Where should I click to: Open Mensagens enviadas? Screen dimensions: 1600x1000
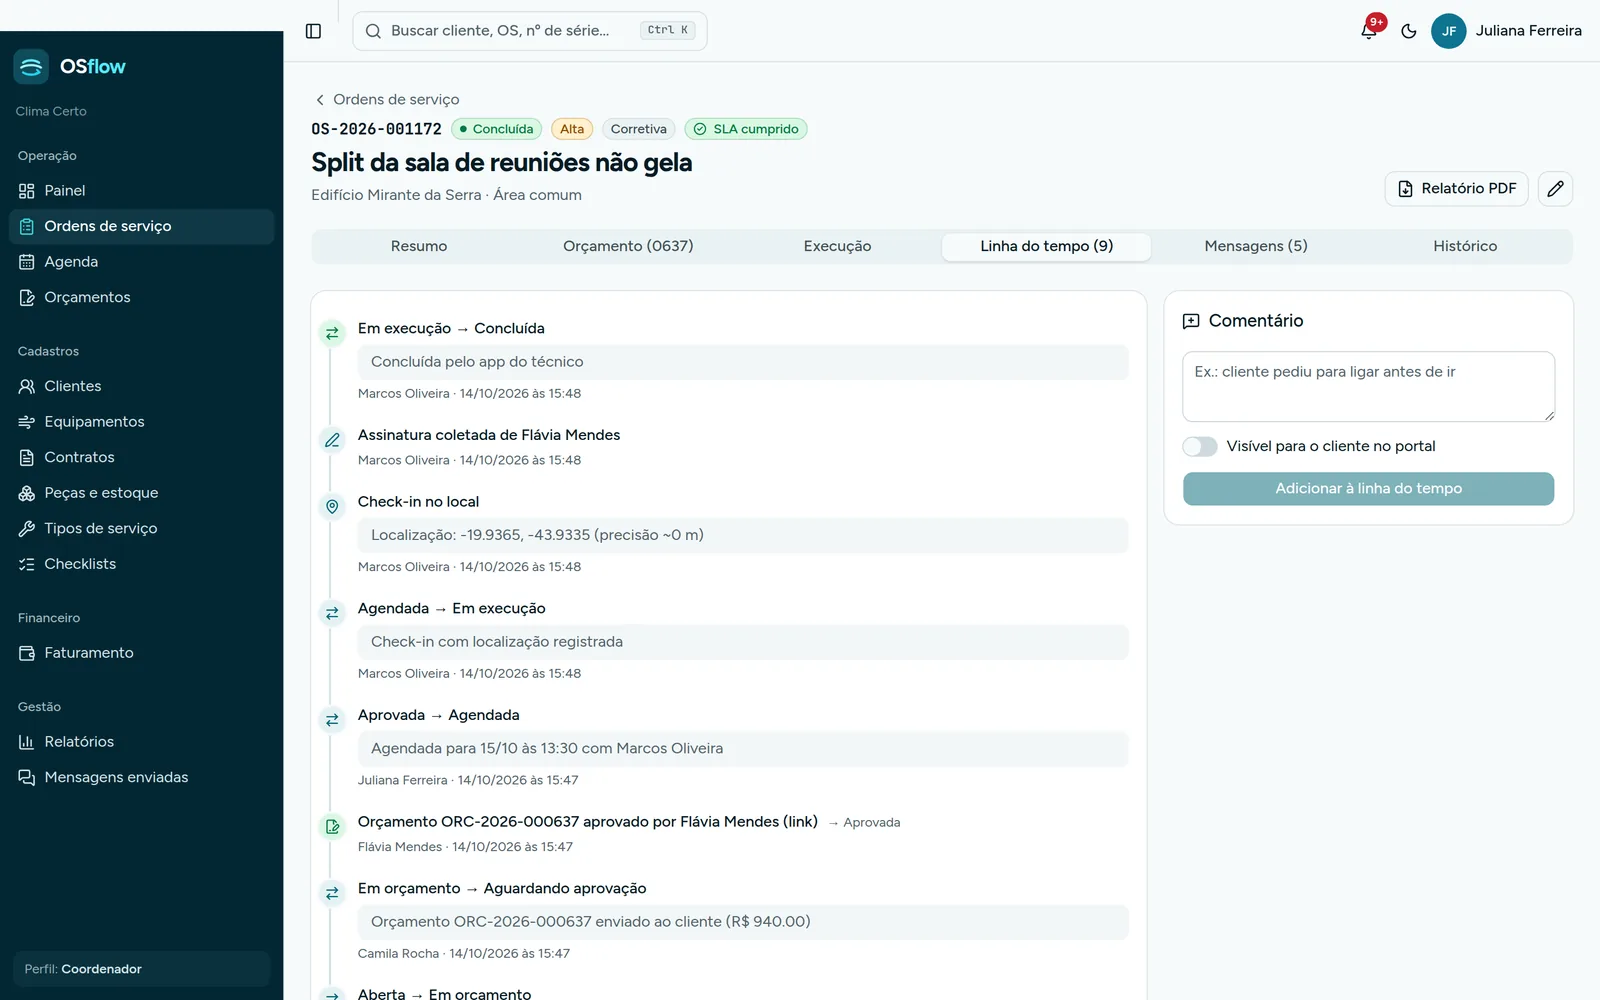click(141, 777)
